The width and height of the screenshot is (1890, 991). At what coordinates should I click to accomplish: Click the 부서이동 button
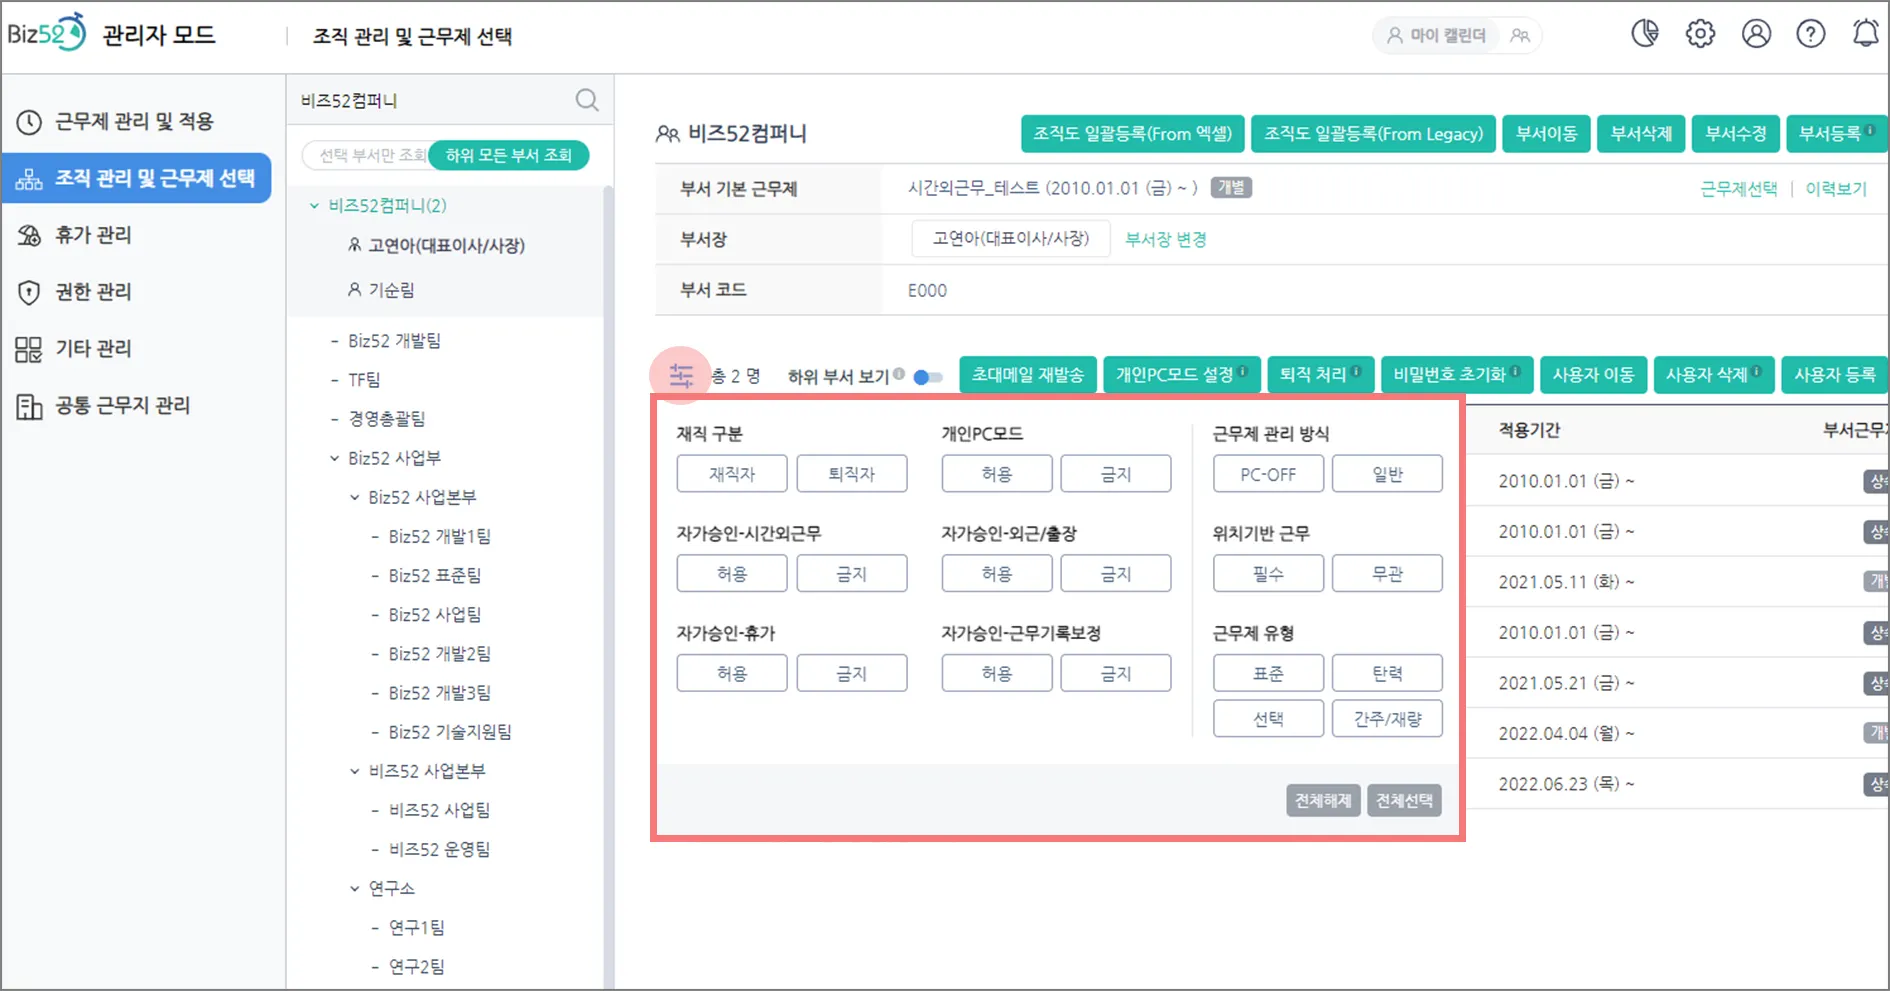pyautogui.click(x=1546, y=134)
